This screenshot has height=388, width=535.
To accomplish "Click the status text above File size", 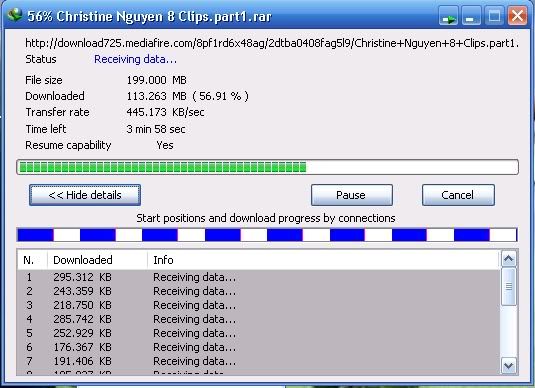I will 135,59.
